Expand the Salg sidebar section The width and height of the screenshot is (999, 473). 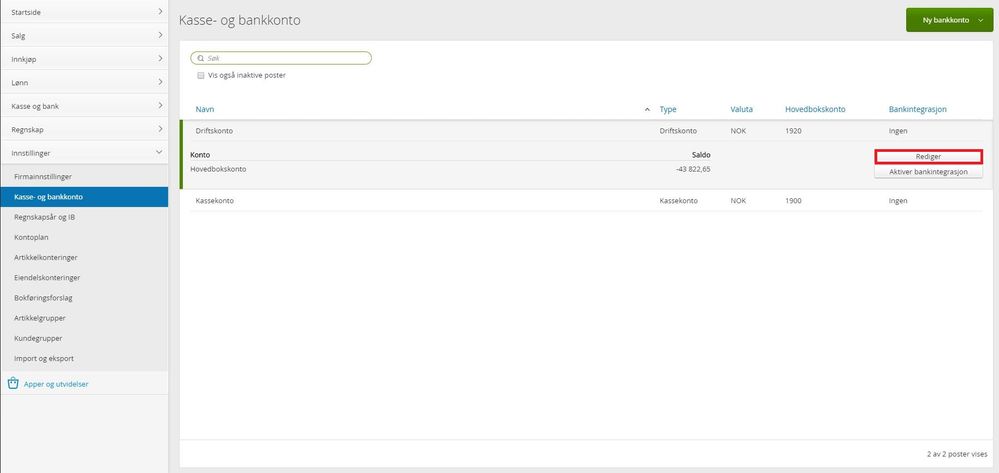[x=84, y=36]
